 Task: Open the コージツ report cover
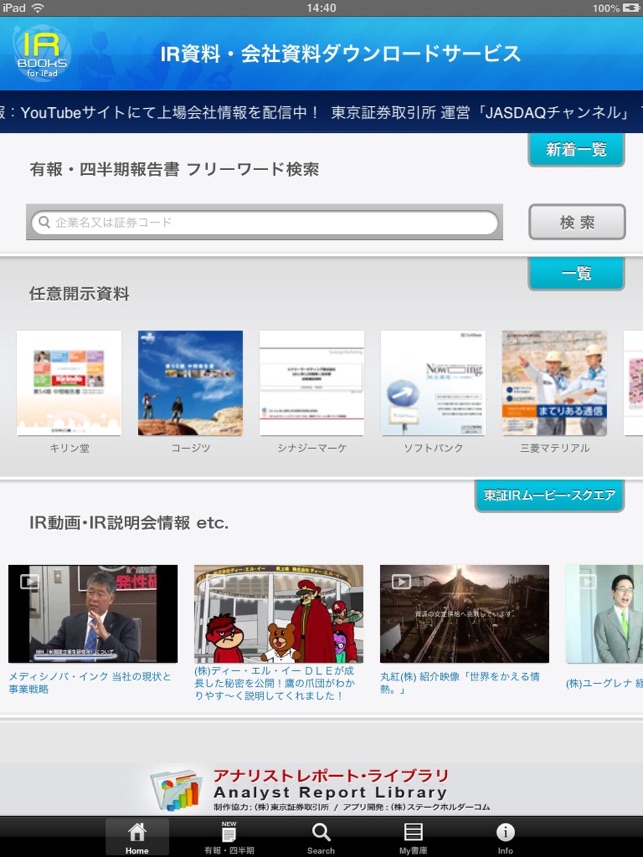pyautogui.click(x=190, y=383)
